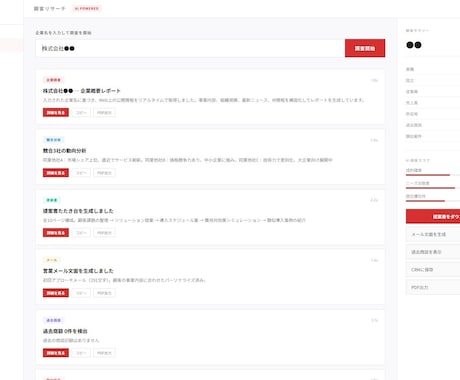Click the score bar below ニーズ合致度
The image size is (460, 380).
point(433,201)
